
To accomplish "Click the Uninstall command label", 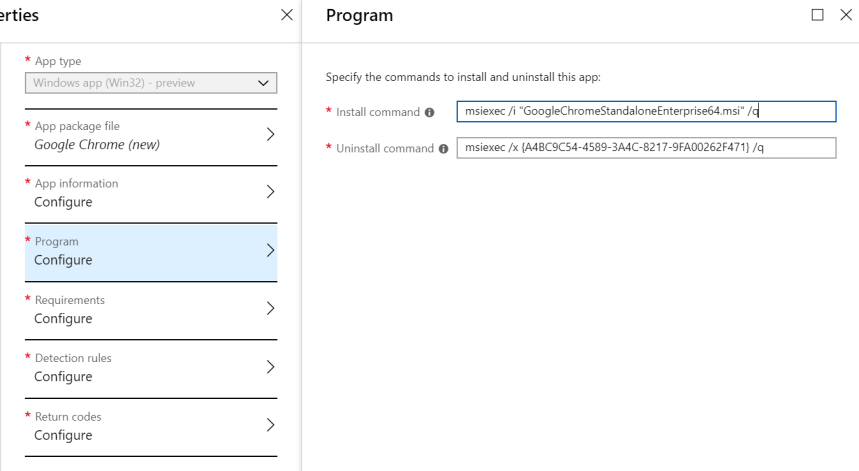I will pyautogui.click(x=385, y=148).
